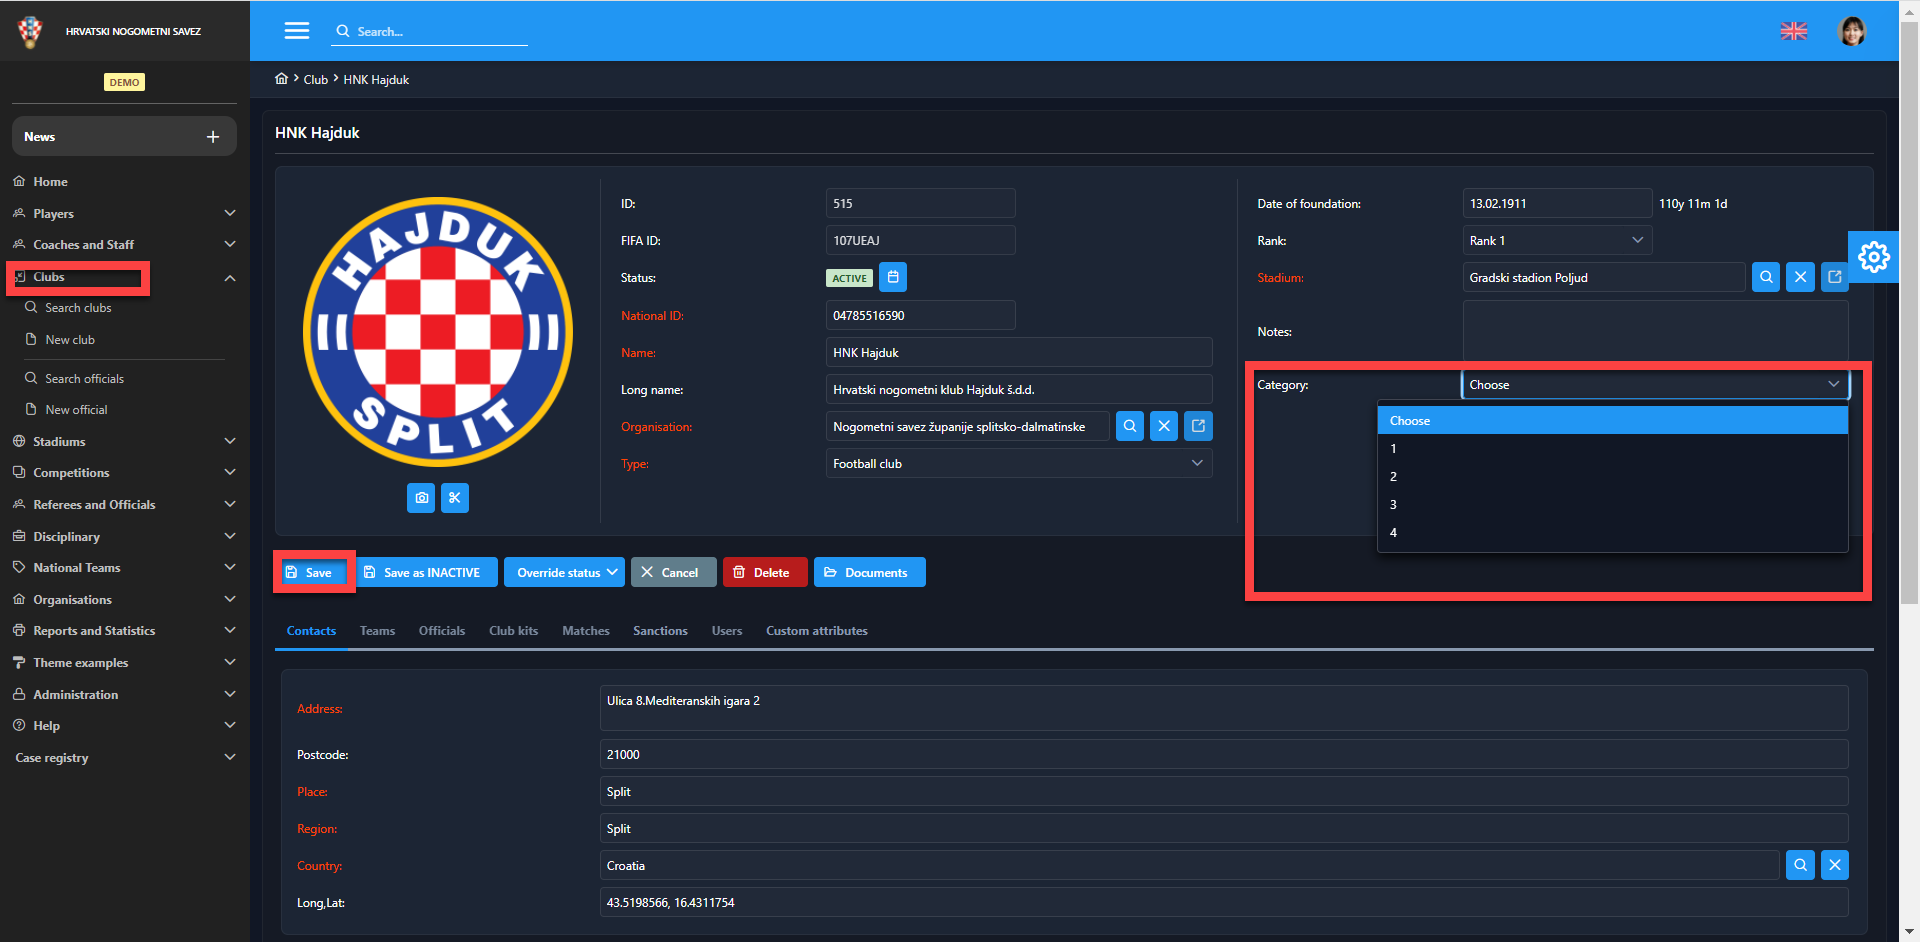Viewport: 1920px width, 942px height.
Task: Upload club logo with camera icon
Action: 421,498
